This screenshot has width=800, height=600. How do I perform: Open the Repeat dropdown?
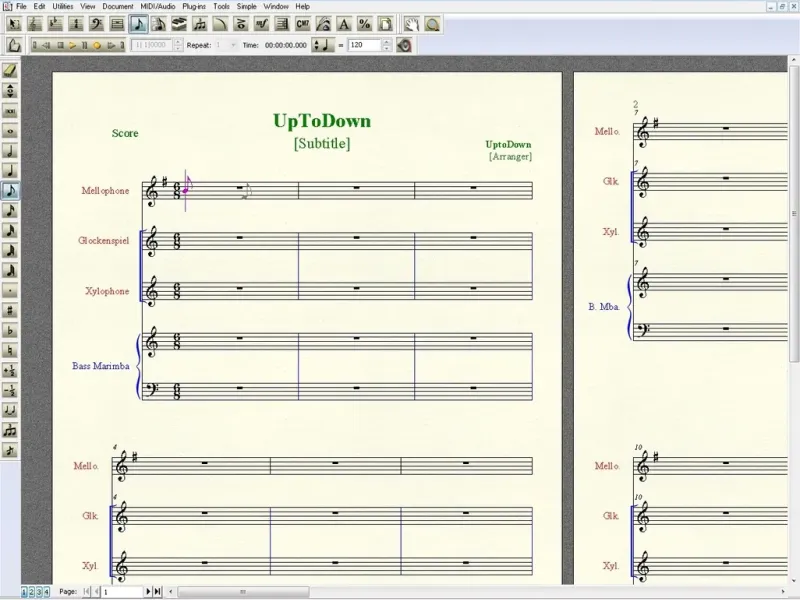[232, 45]
